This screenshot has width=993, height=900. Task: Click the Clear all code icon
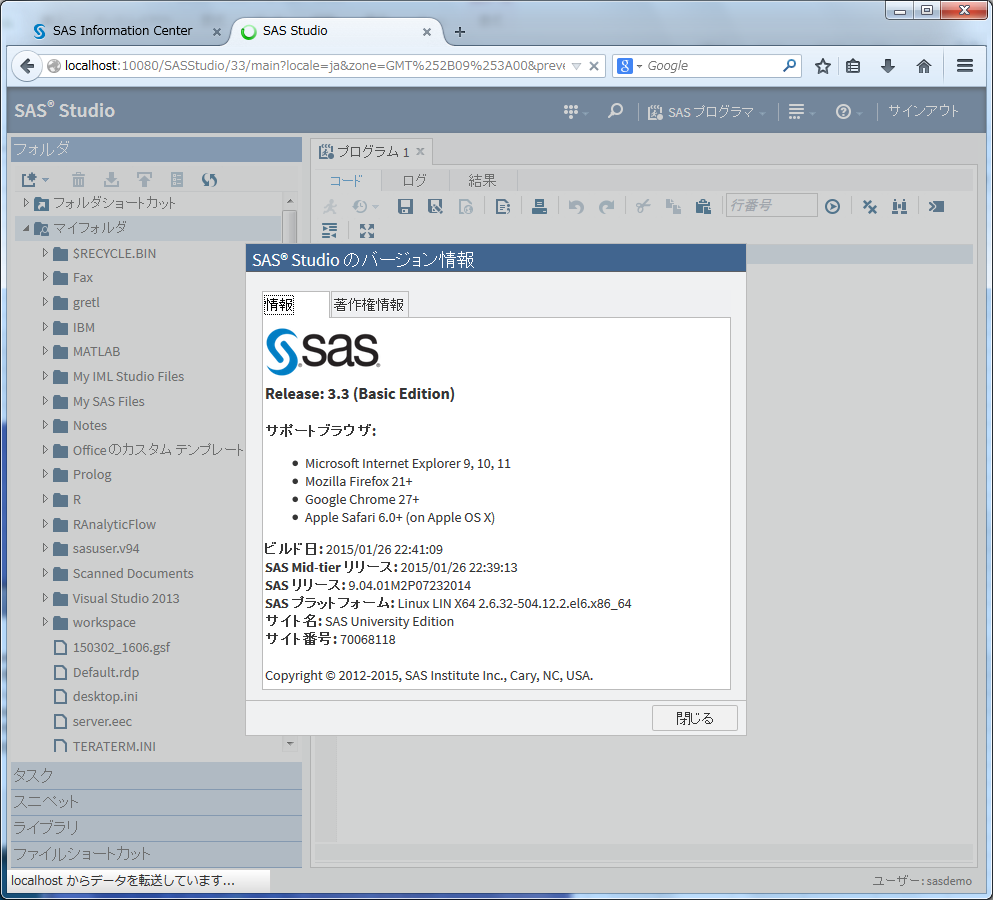coord(870,206)
